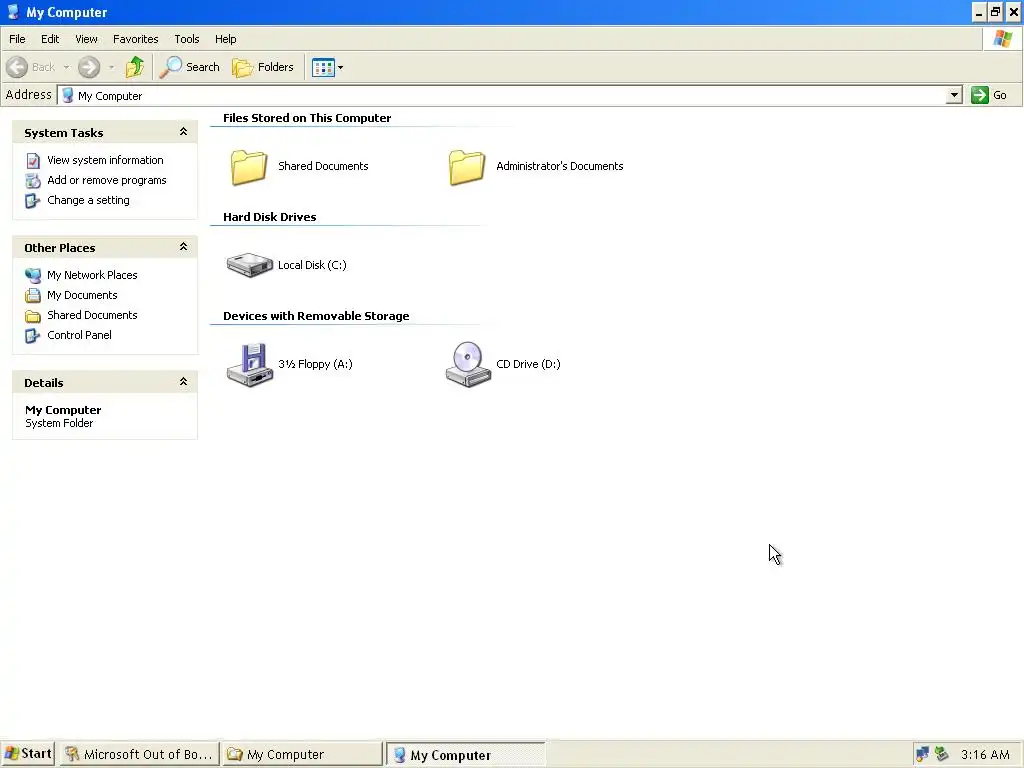Expand the Address bar dropdown list
The width and height of the screenshot is (1024, 768).
954,95
